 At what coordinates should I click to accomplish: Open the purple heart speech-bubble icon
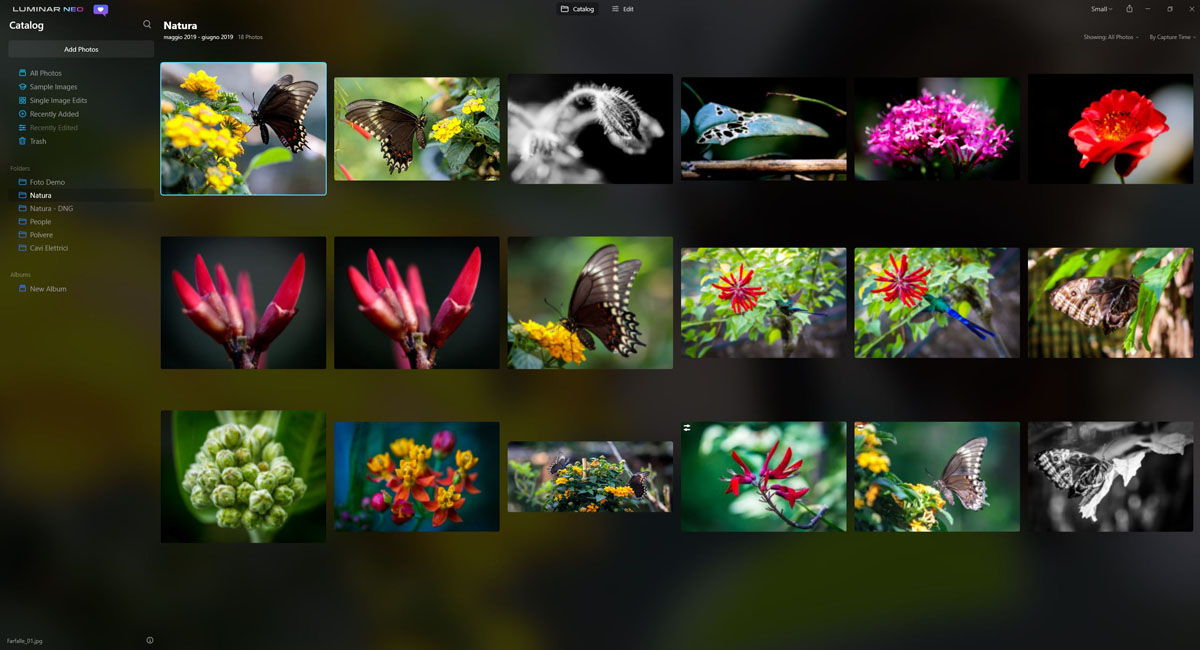click(x=100, y=9)
